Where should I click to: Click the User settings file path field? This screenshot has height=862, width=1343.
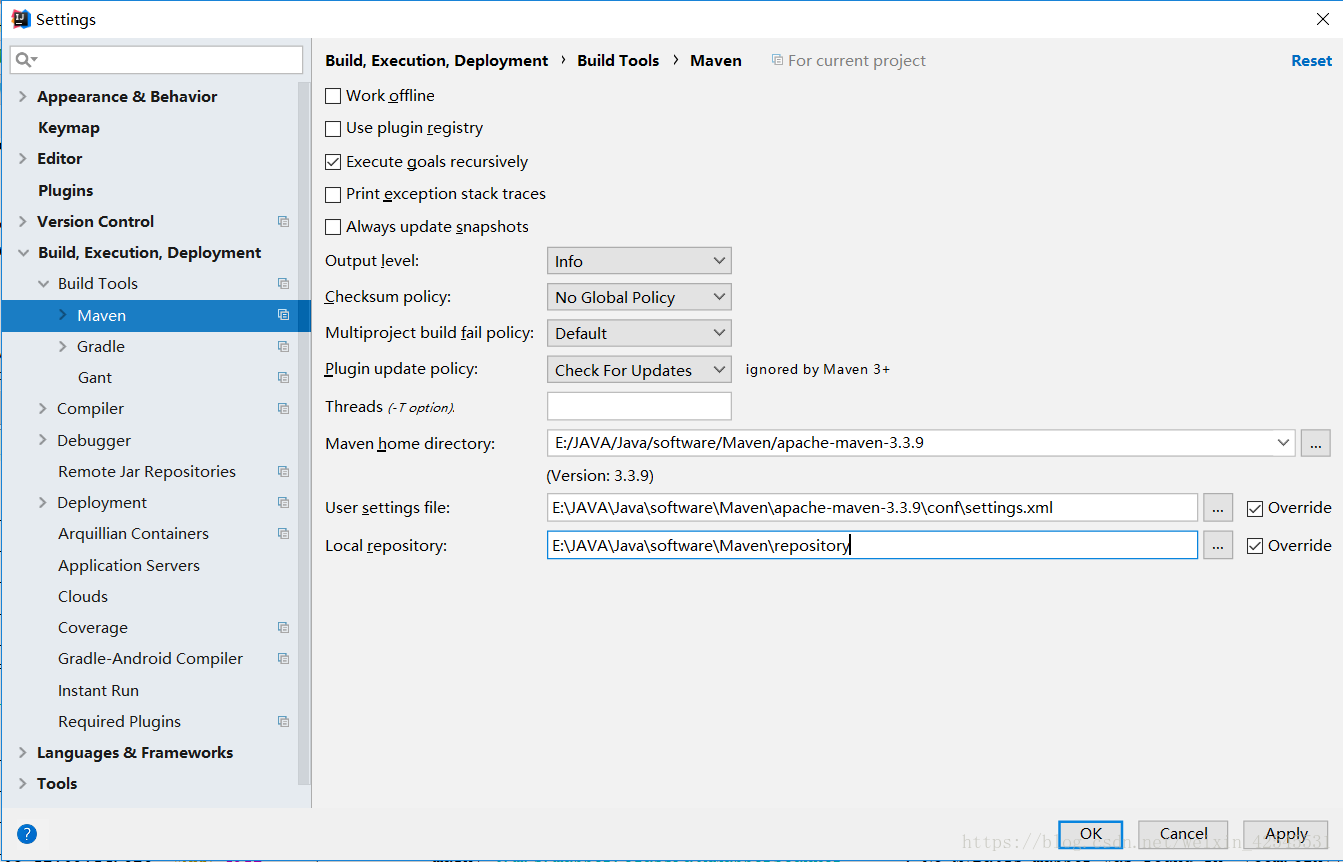(x=872, y=508)
